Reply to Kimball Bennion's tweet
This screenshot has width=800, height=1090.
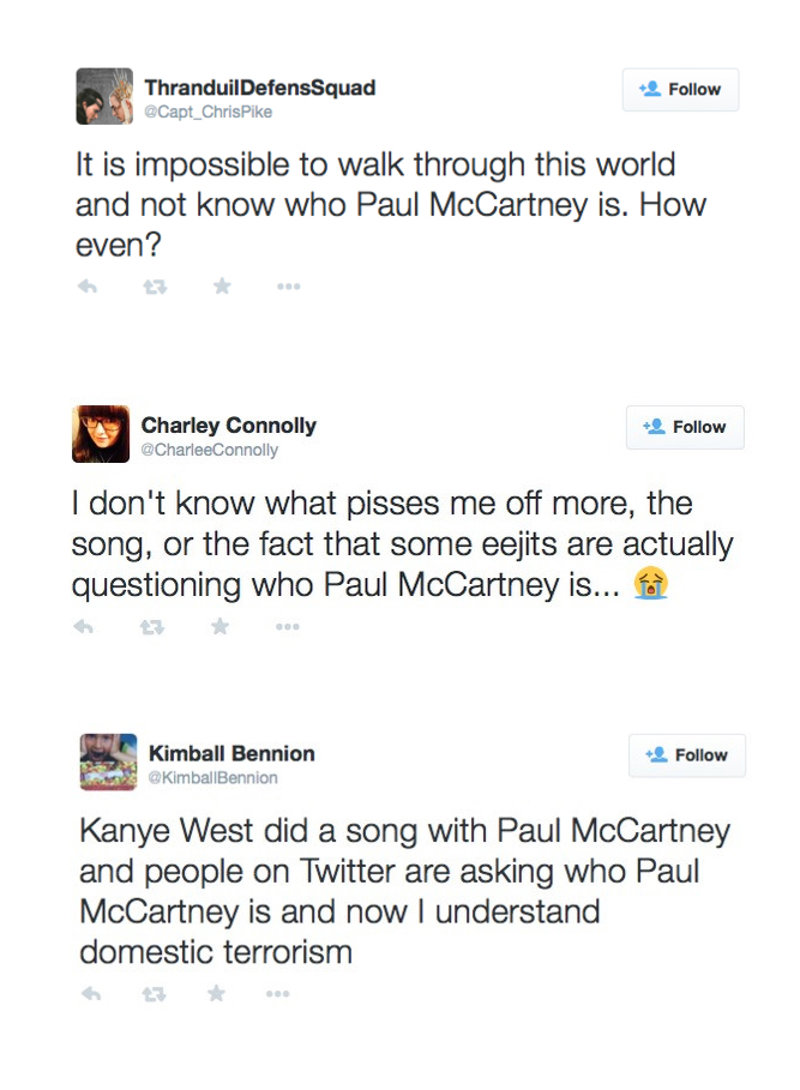coord(90,994)
